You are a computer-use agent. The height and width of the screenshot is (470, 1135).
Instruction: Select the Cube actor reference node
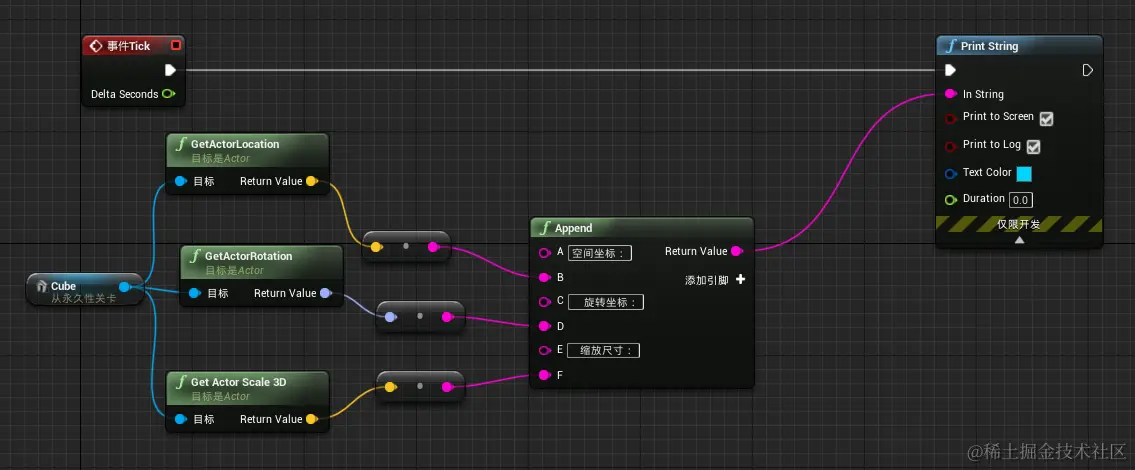point(83,290)
